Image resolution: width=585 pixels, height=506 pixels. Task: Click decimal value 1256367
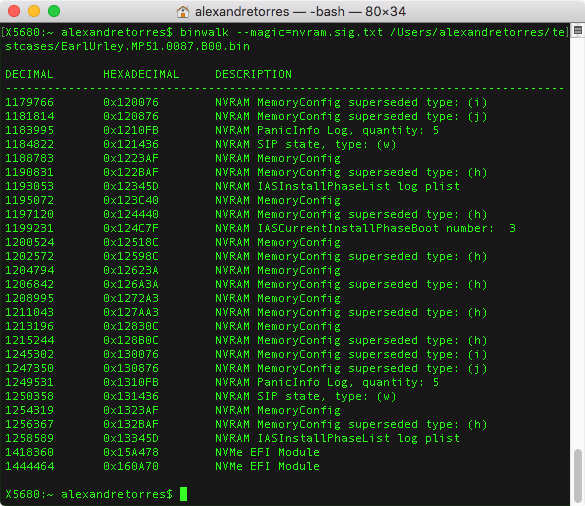pyautogui.click(x=29, y=424)
